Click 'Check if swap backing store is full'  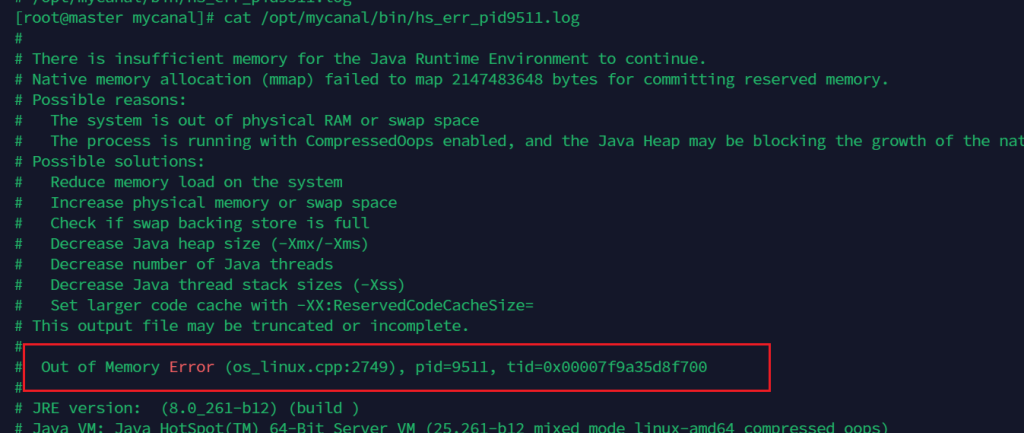click(210, 223)
